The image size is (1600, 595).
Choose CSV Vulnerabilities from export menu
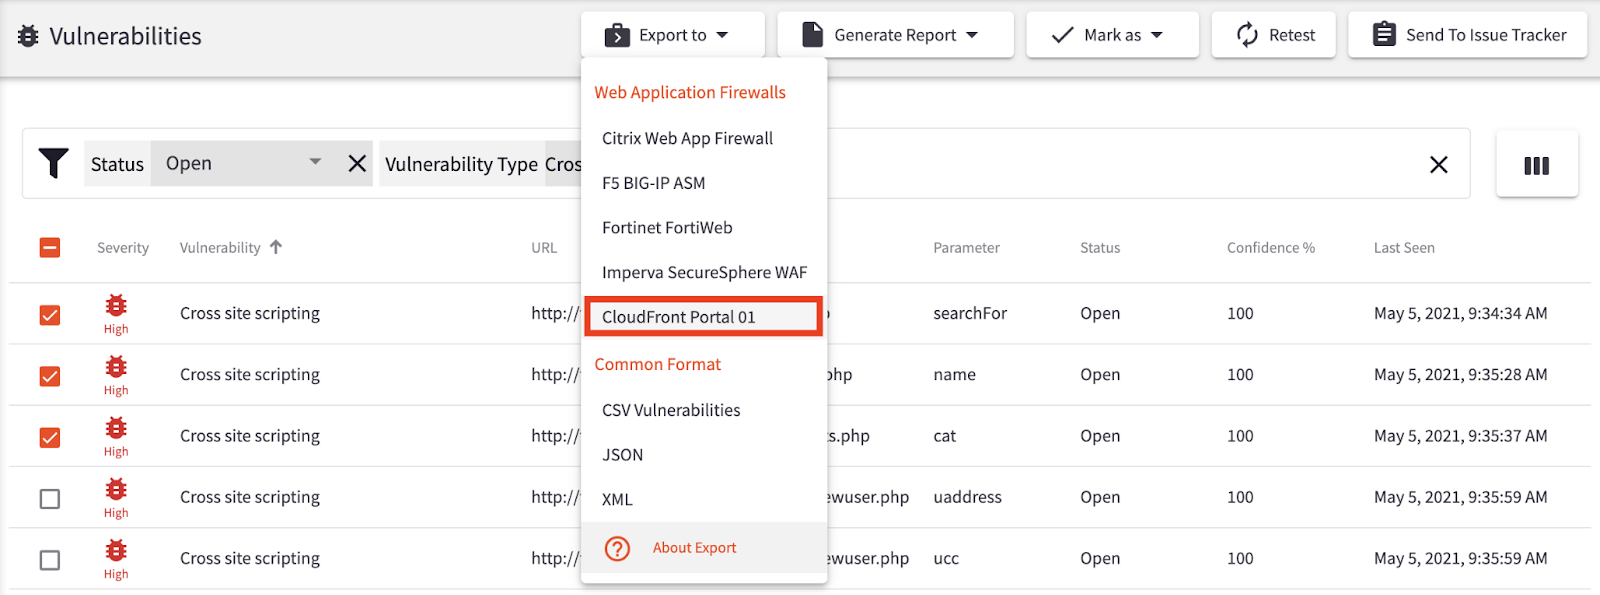point(671,410)
